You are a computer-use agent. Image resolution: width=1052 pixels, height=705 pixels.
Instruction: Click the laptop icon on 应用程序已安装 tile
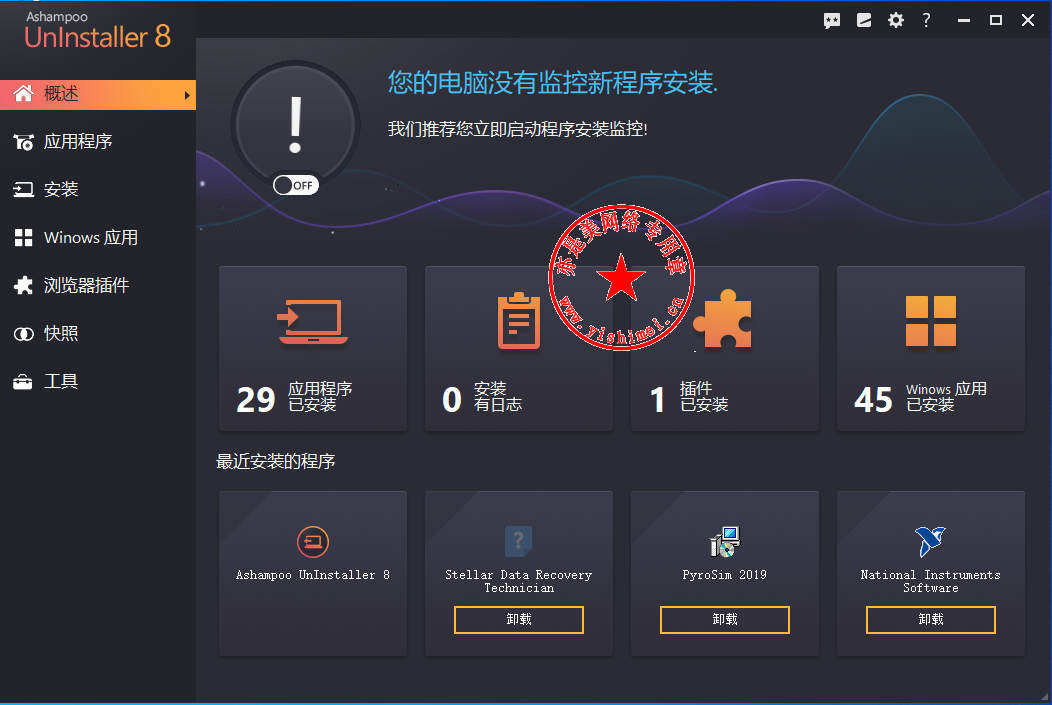click(313, 322)
